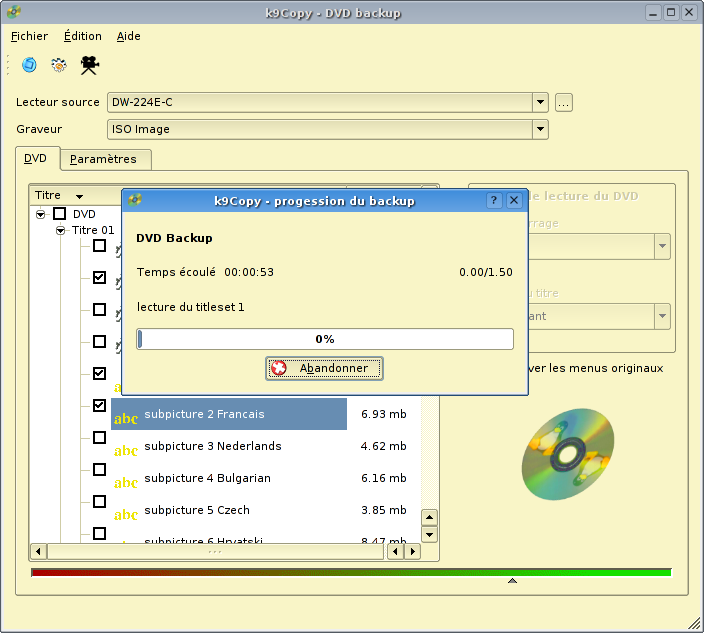This screenshot has width=704, height=633.
Task: Minimize the k9Copy main window
Action: pyautogui.click(x=653, y=12)
